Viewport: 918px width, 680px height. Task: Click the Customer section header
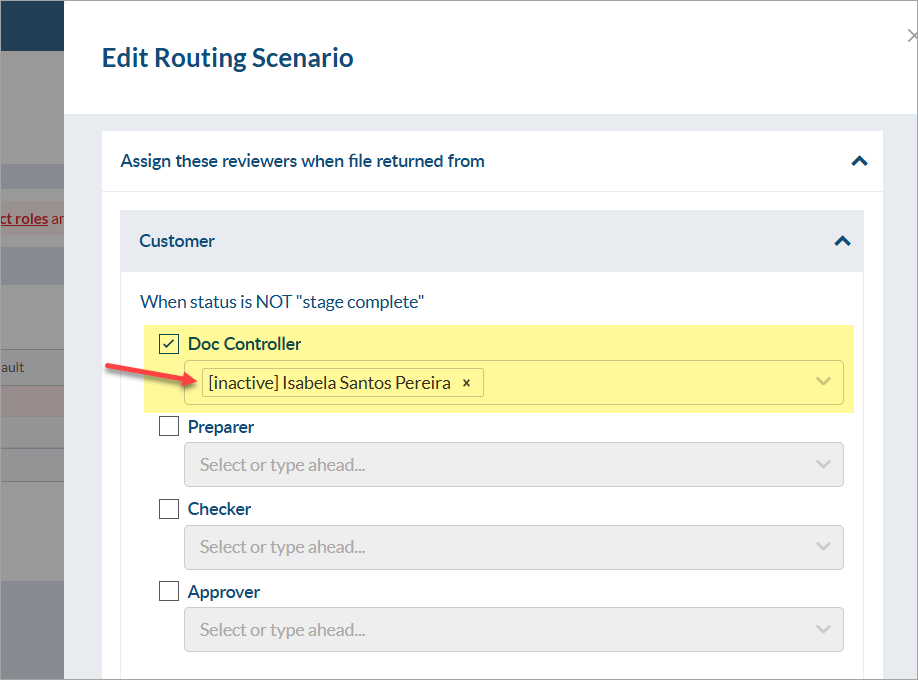177,241
